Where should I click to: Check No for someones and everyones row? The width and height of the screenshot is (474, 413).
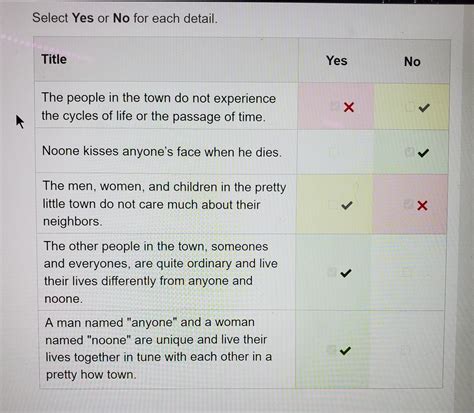click(406, 273)
